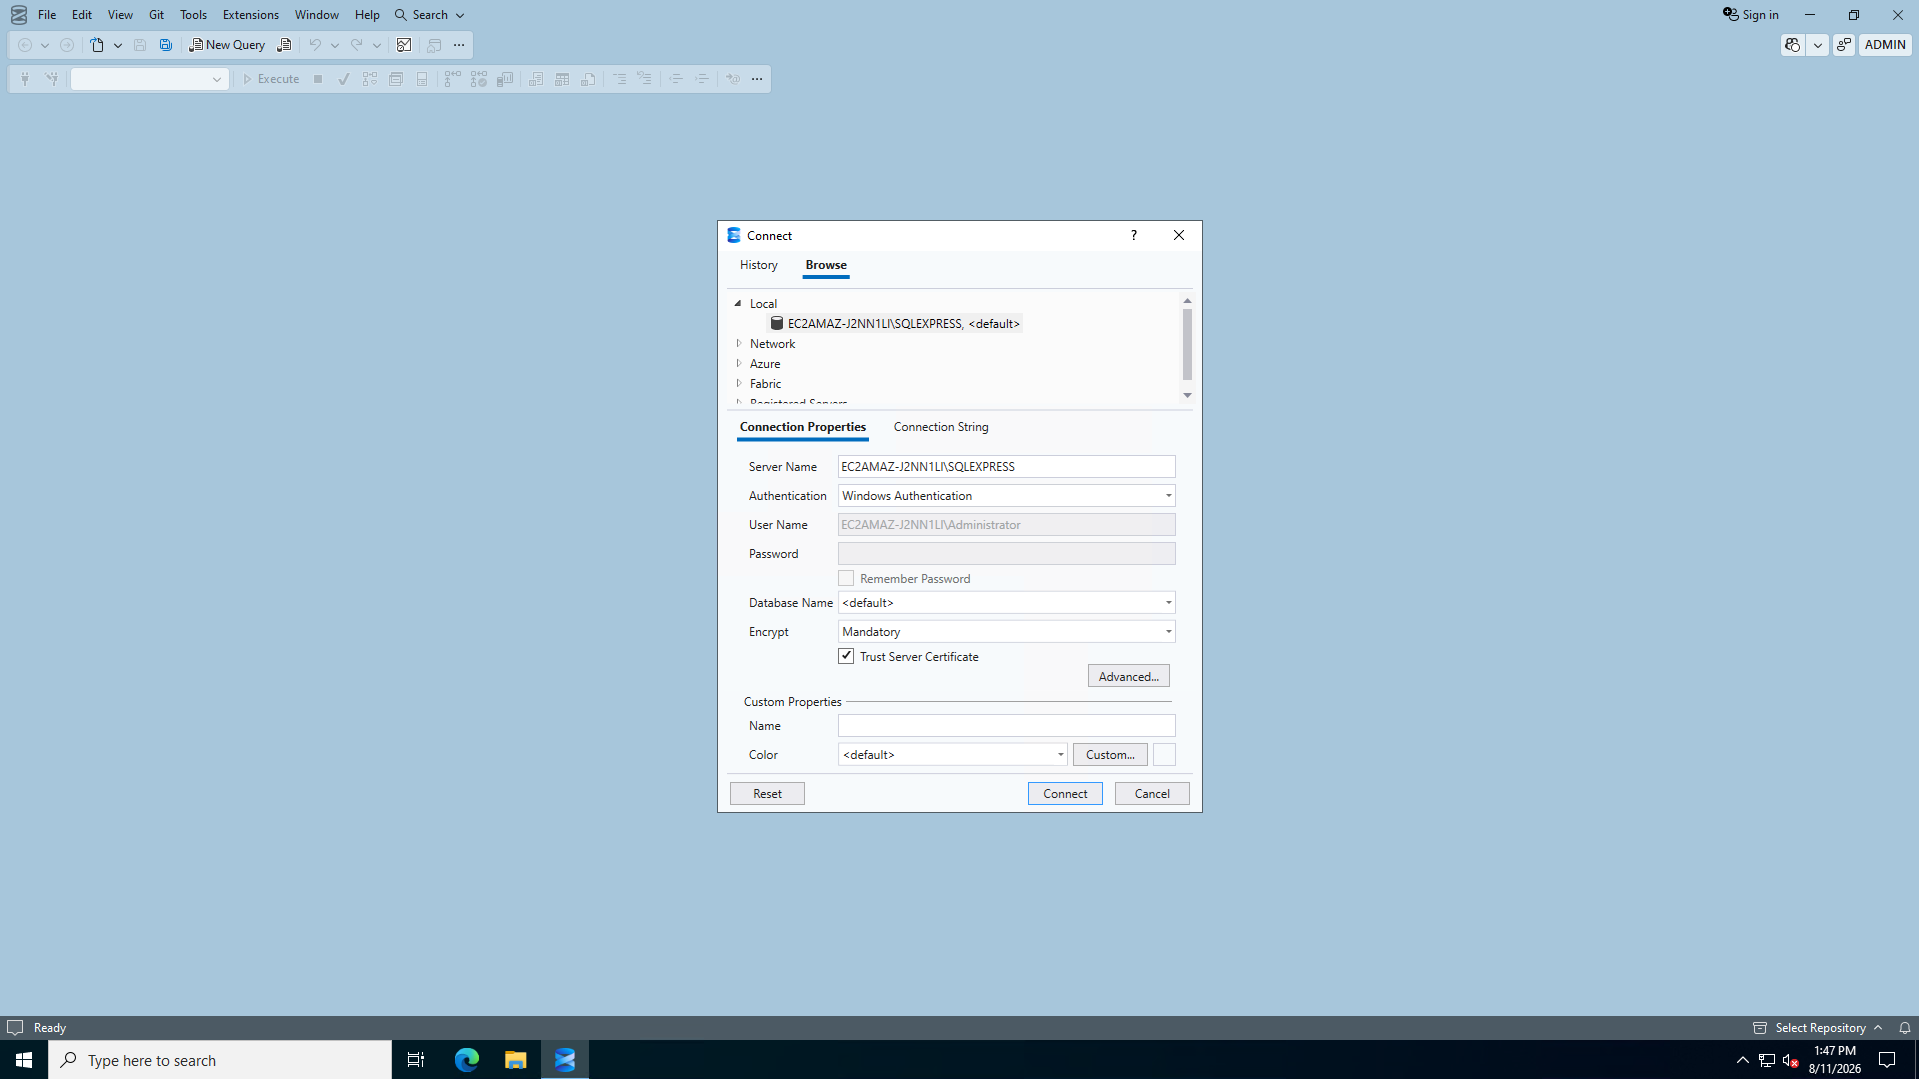Image resolution: width=1919 pixels, height=1079 pixels.
Task: Click the Parse checkmark icon
Action: coord(344,79)
